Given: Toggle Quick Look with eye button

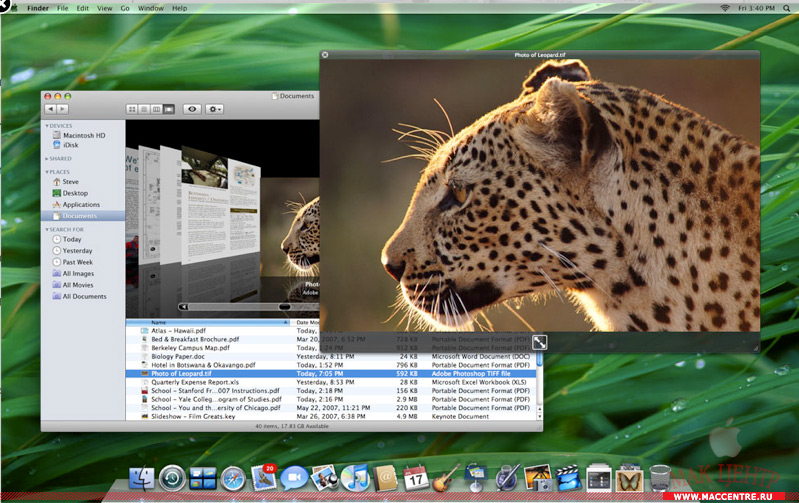Looking at the screenshot, I should click(x=192, y=109).
